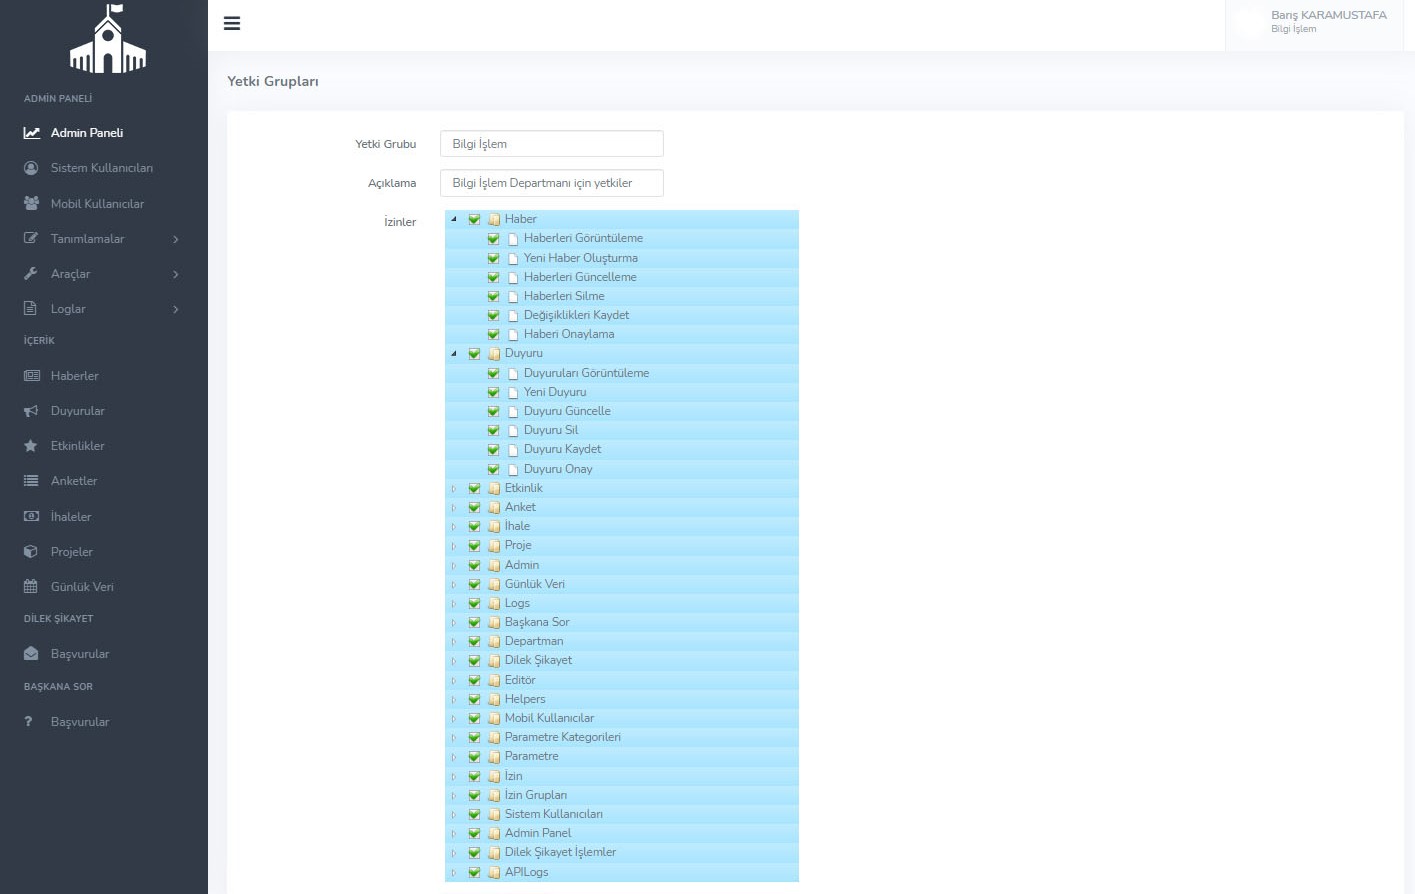
Task: Uncheck the Haber group checkbox
Action: click(x=474, y=219)
